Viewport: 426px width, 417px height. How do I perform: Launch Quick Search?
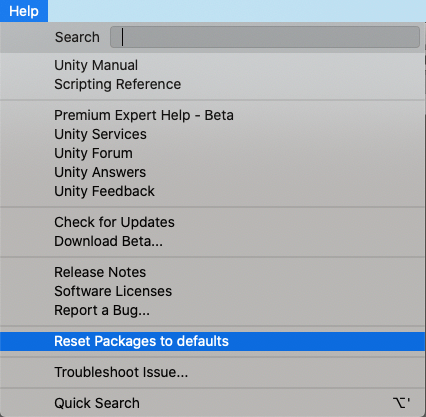click(213, 403)
